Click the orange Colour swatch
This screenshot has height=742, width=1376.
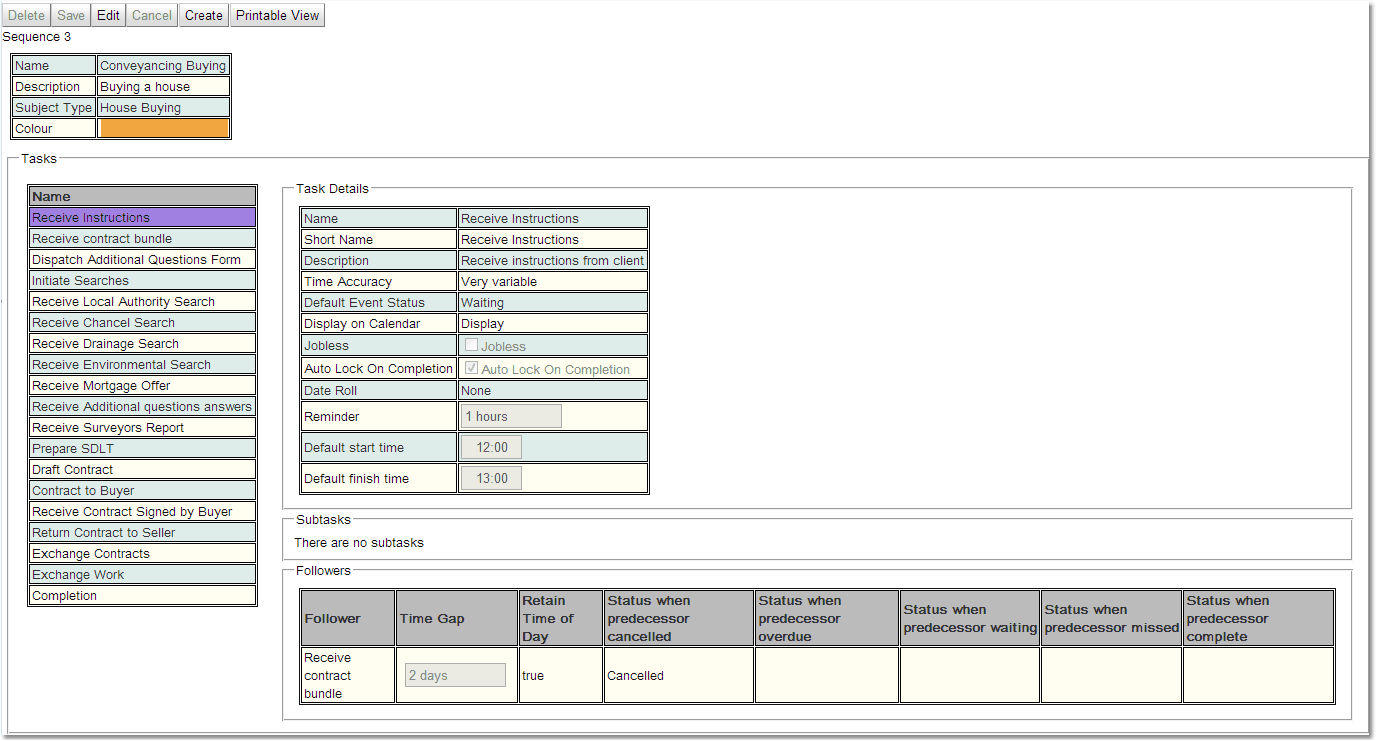pyautogui.click(x=164, y=128)
